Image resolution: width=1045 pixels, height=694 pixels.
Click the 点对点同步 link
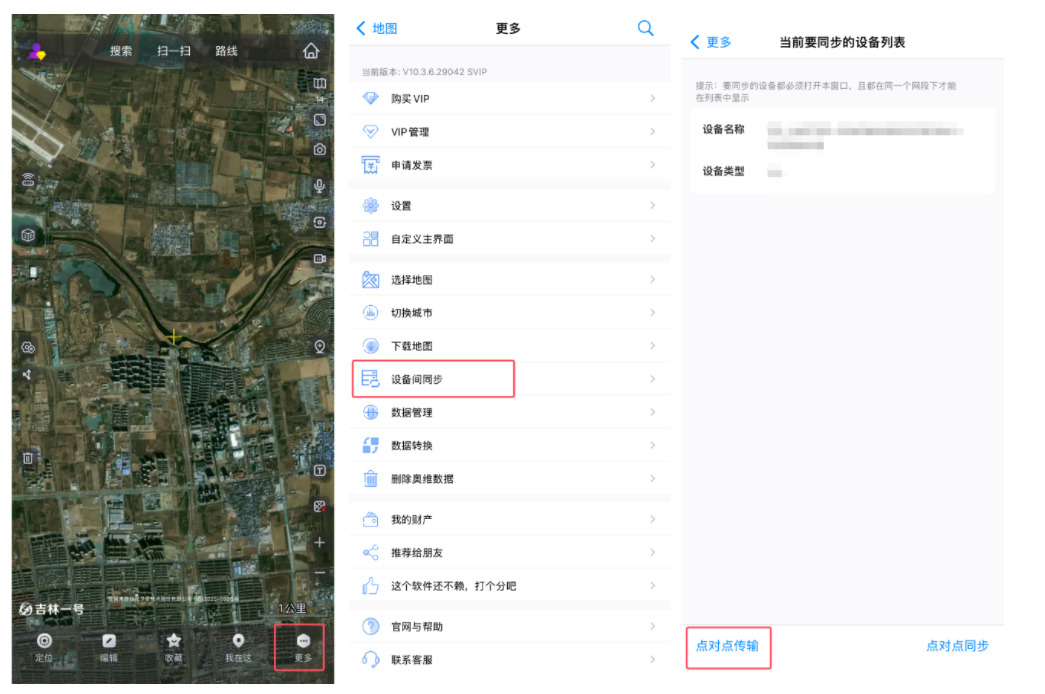pyautogui.click(x=957, y=646)
